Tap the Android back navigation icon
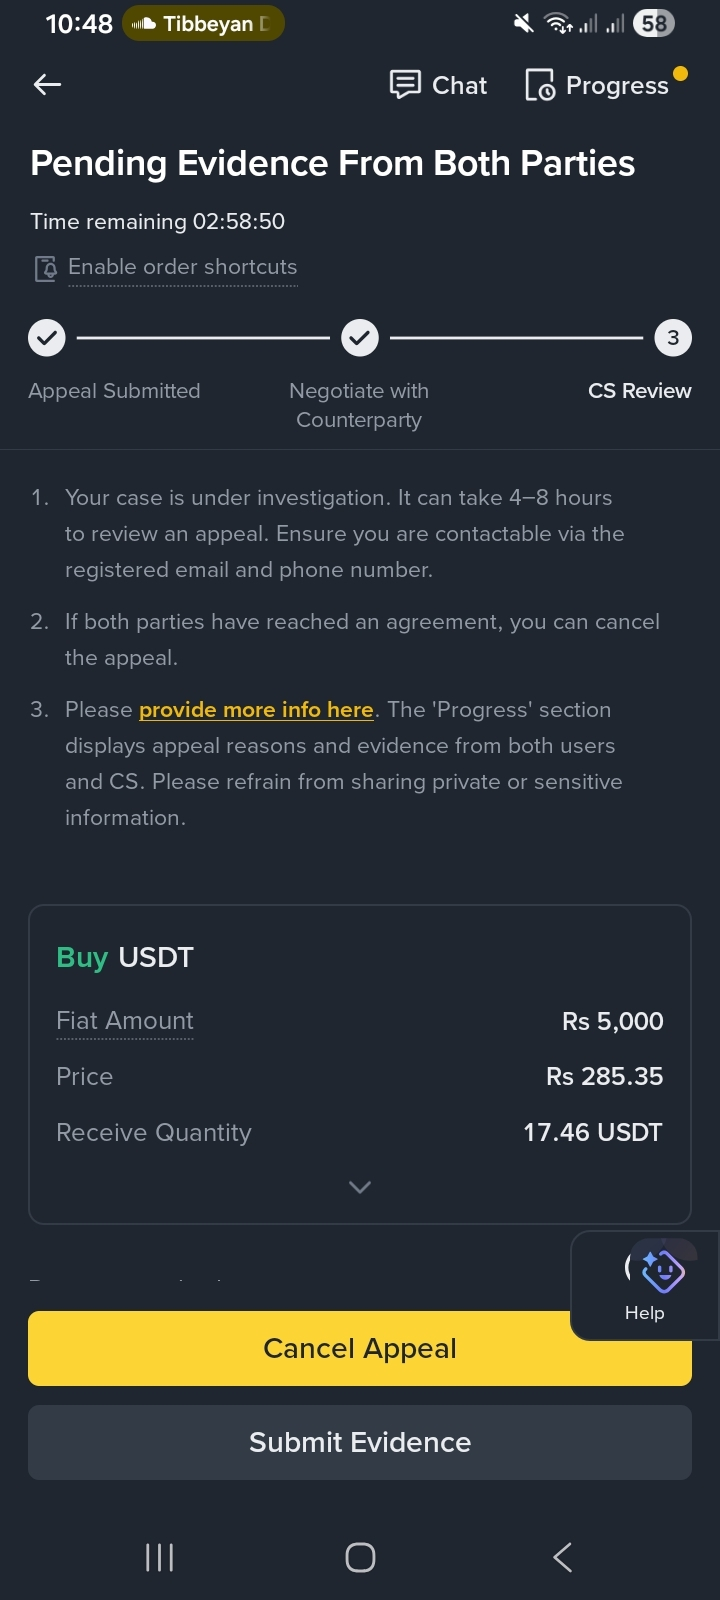720x1600 pixels. pyautogui.click(x=563, y=1557)
